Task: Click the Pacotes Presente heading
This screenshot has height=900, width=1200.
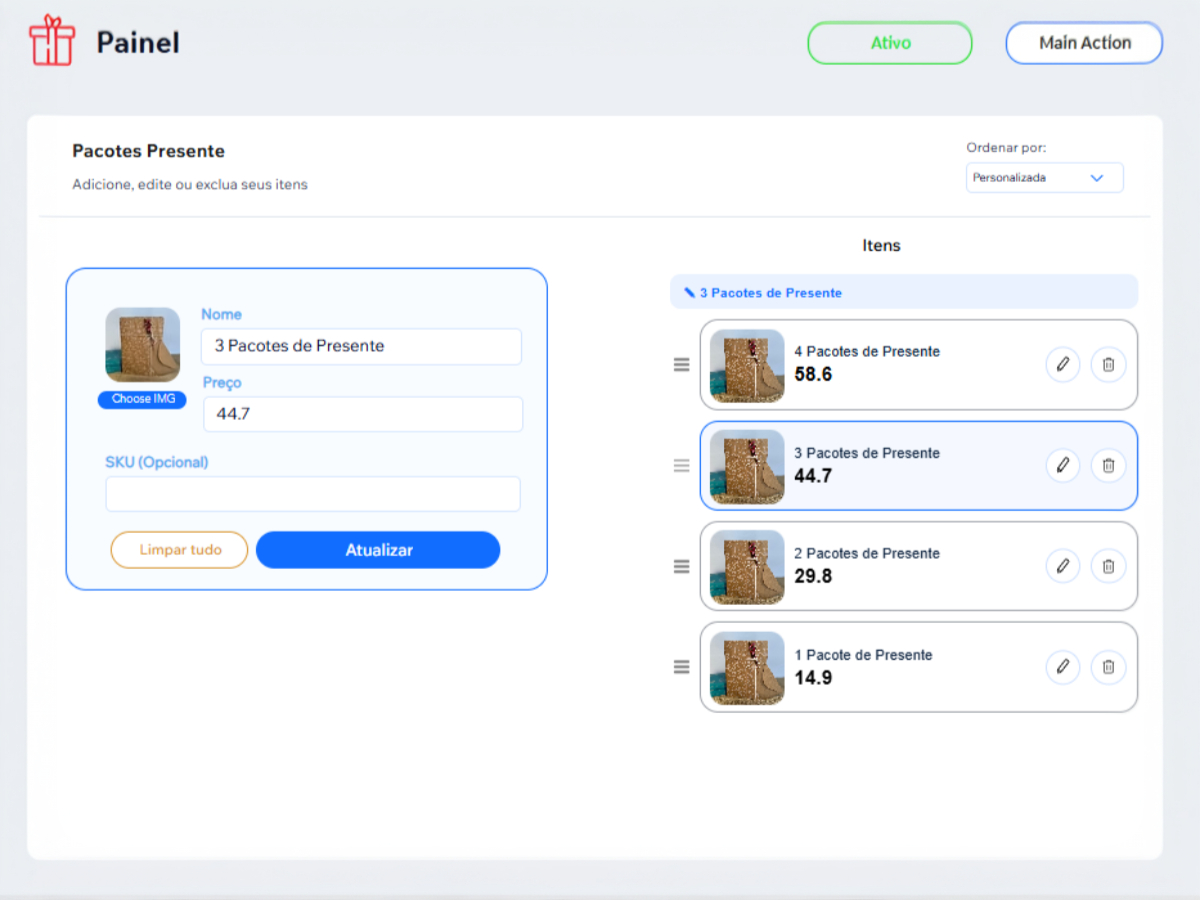Action: point(148,151)
